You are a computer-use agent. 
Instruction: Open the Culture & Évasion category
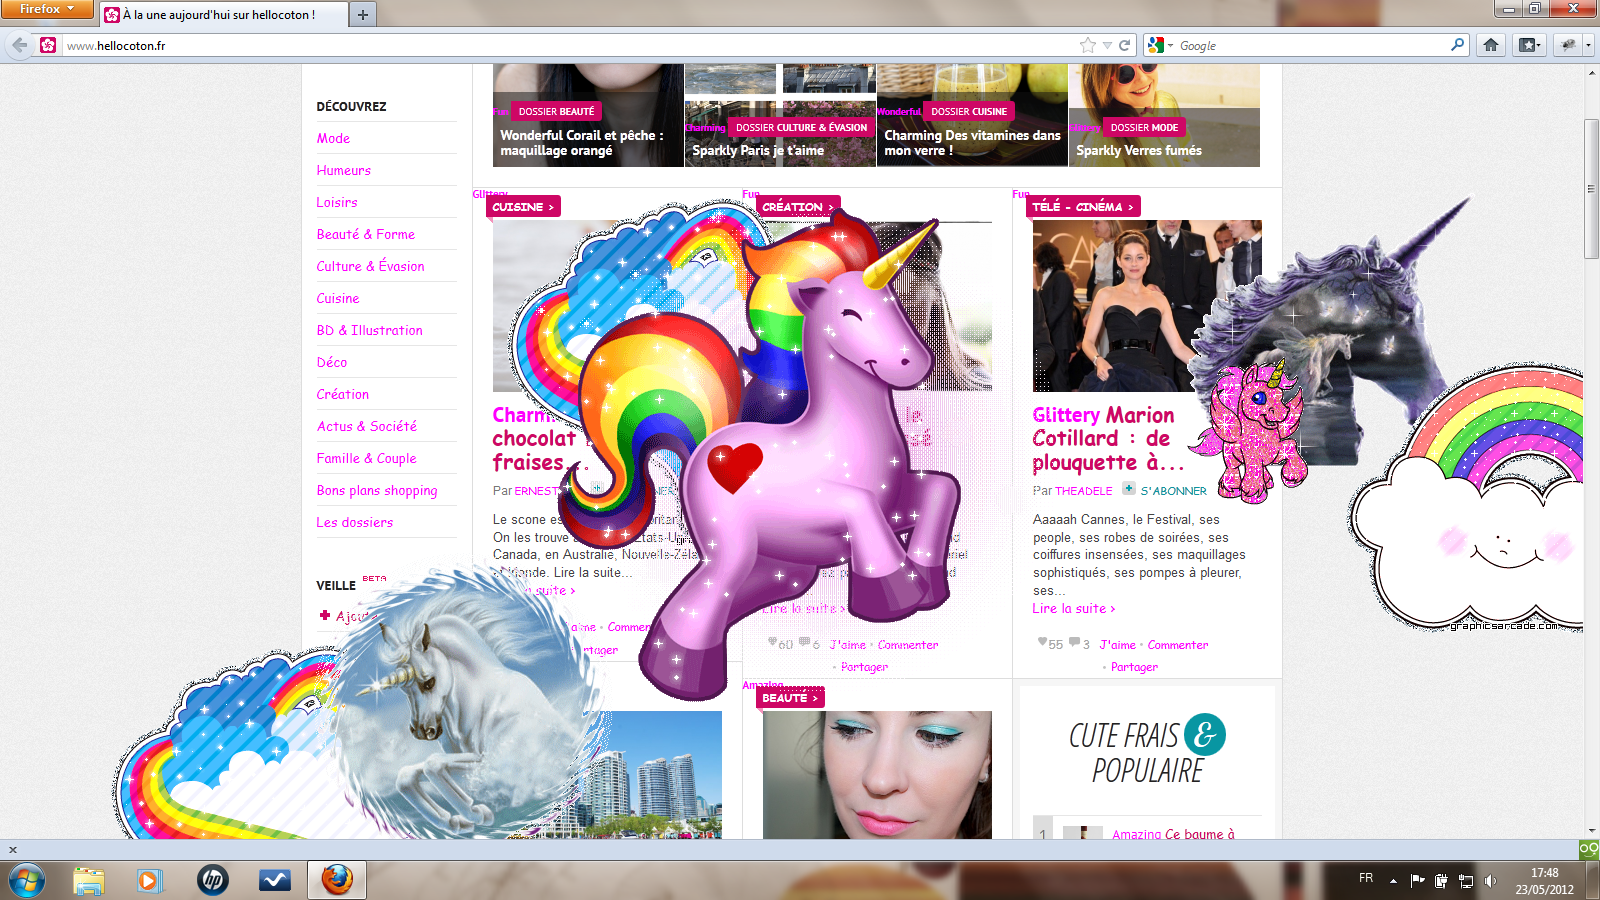coord(370,266)
